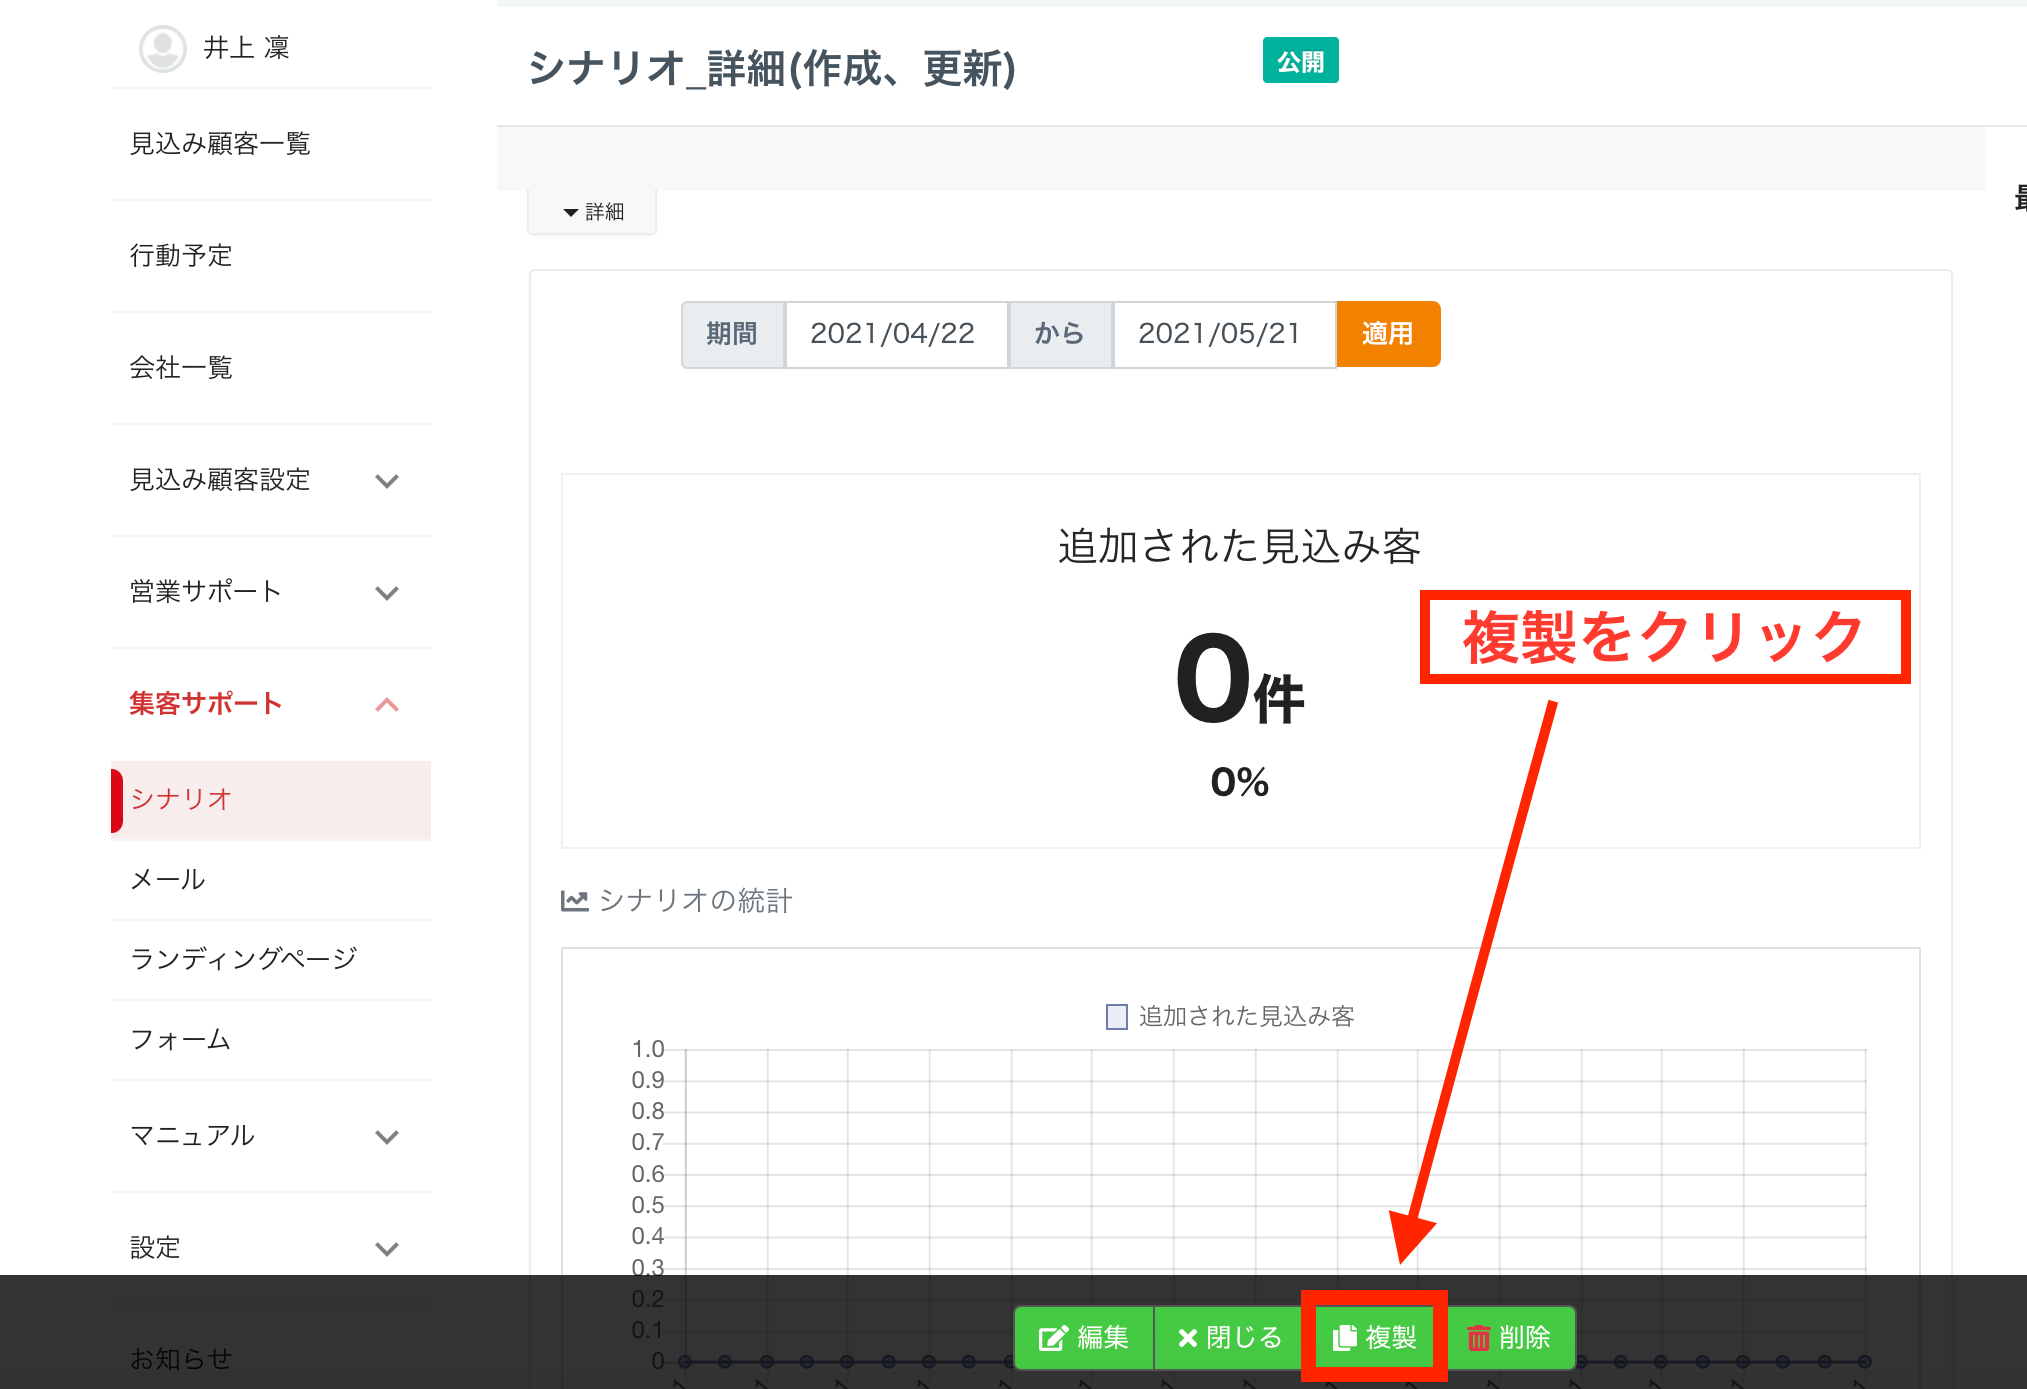This screenshot has width=2027, height=1389.
Task: Expand 見込み顧客設定 menu chevron
Action: click(387, 481)
